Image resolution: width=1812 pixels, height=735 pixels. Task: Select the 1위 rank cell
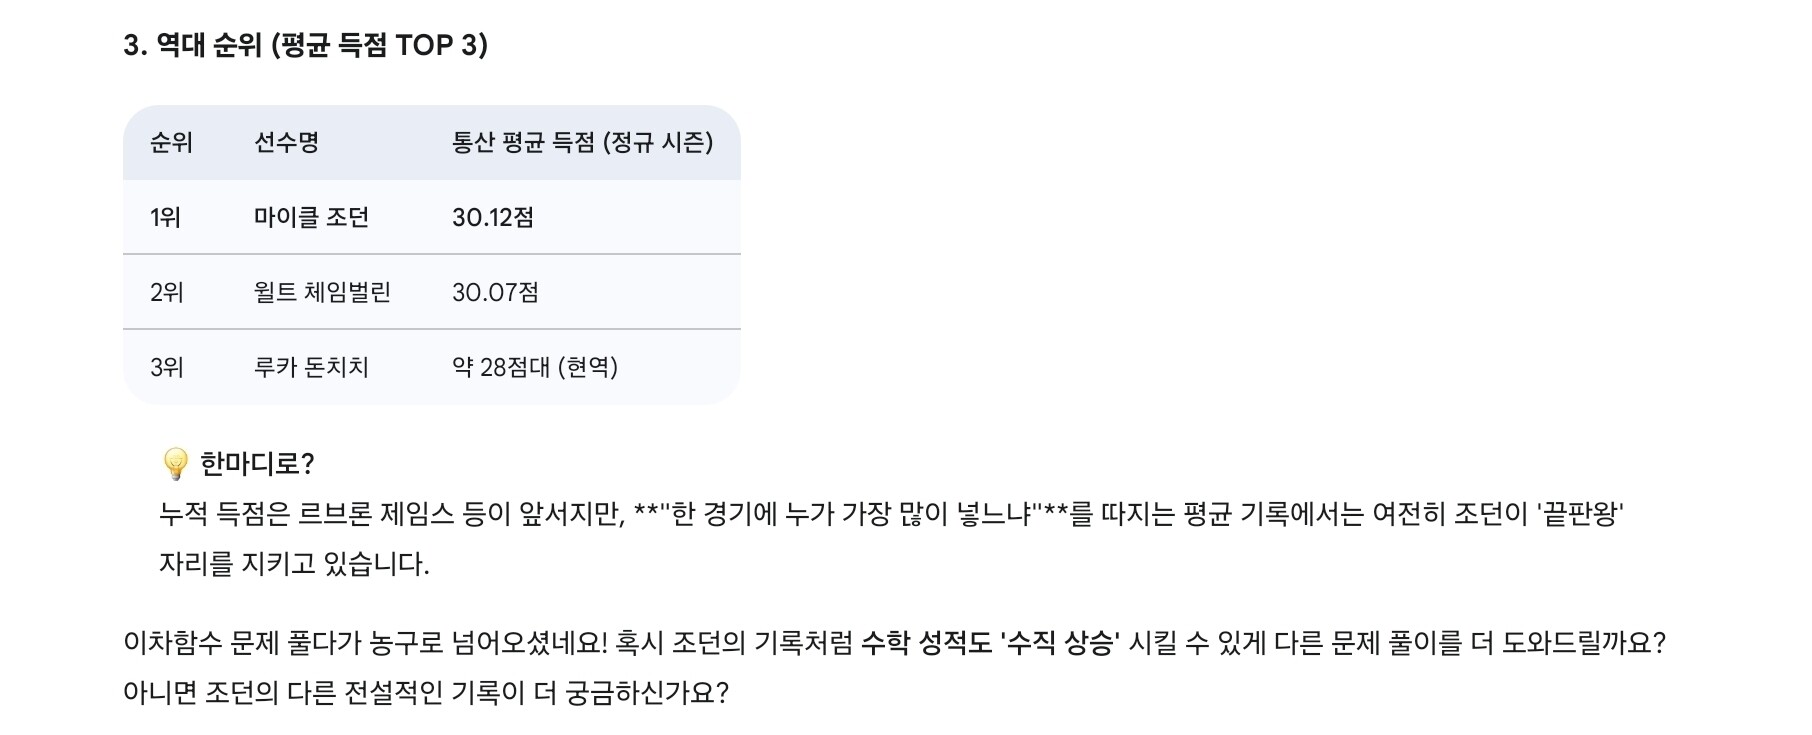click(165, 217)
